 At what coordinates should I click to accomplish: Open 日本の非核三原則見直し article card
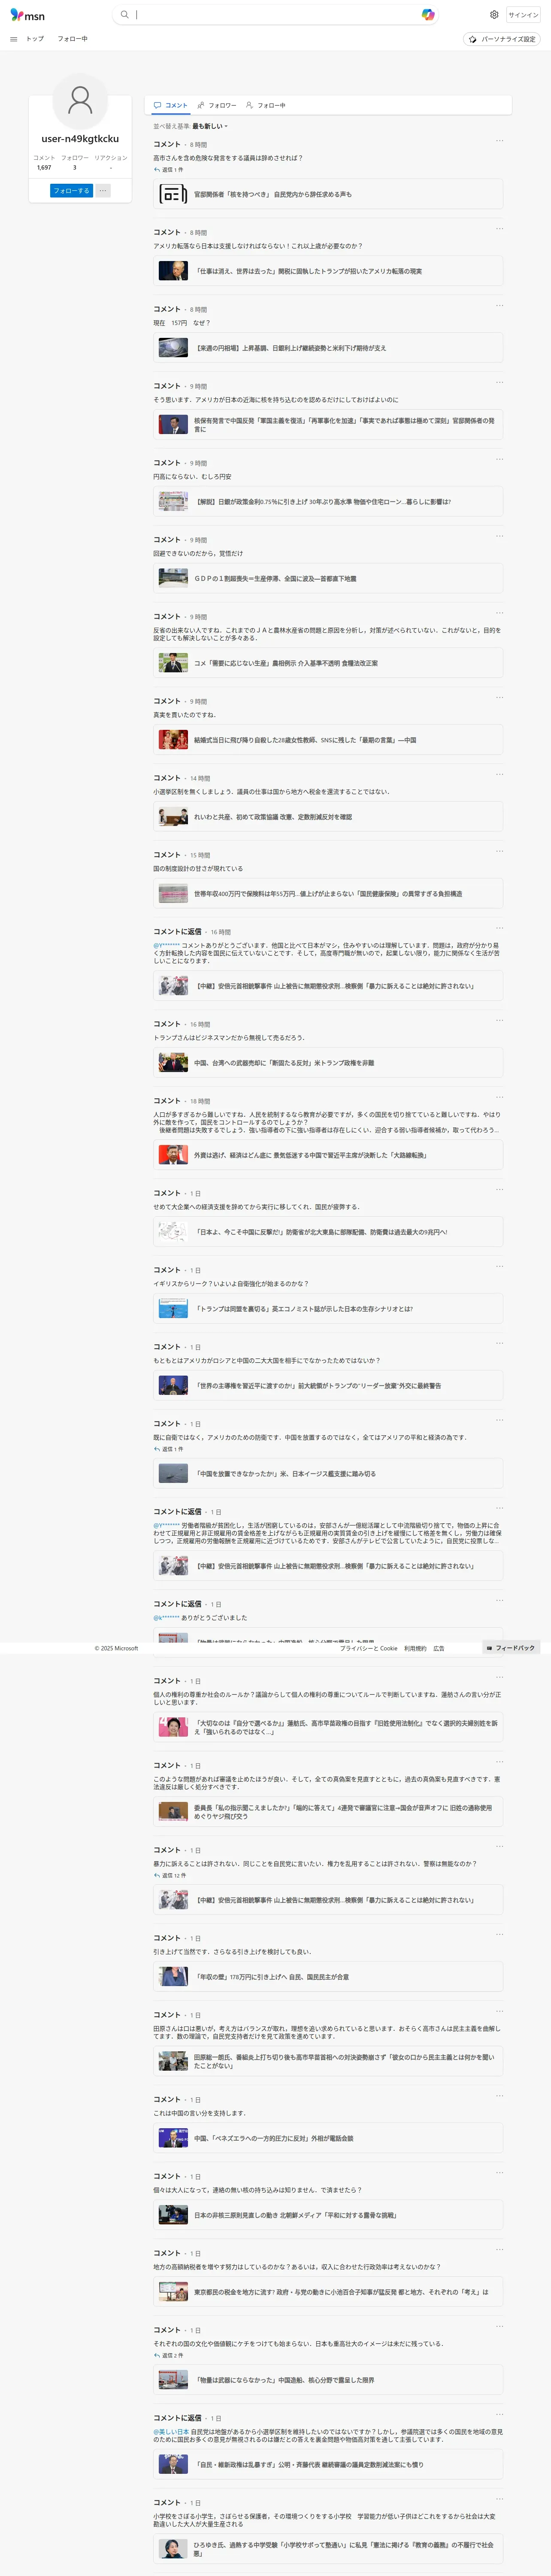tap(328, 2215)
